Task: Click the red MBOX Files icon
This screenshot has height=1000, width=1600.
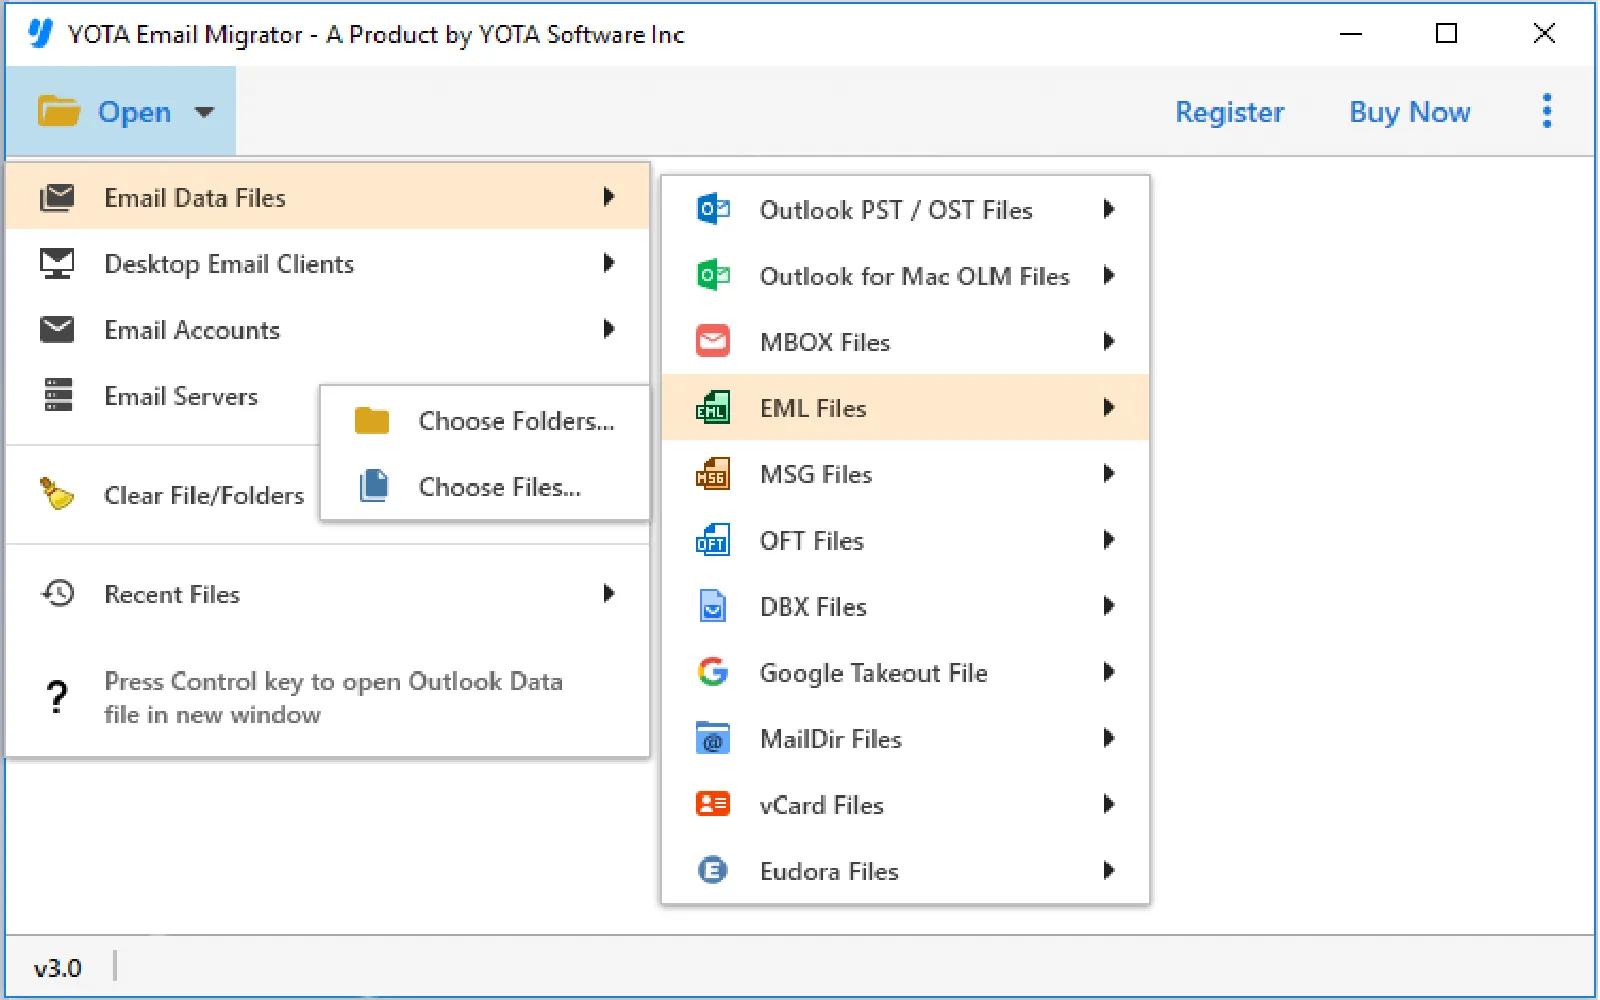Action: (713, 341)
